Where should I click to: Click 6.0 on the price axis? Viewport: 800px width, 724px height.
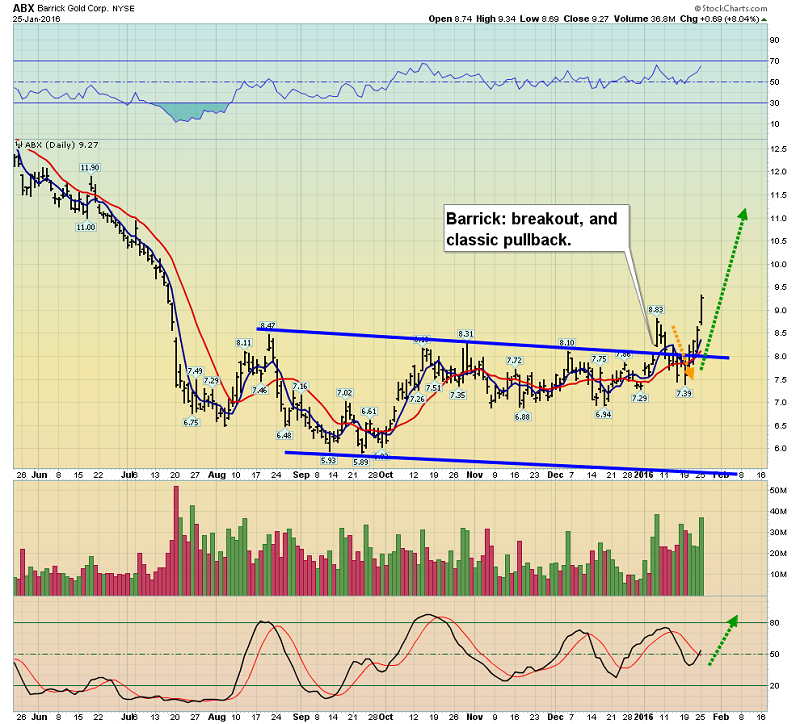point(780,448)
